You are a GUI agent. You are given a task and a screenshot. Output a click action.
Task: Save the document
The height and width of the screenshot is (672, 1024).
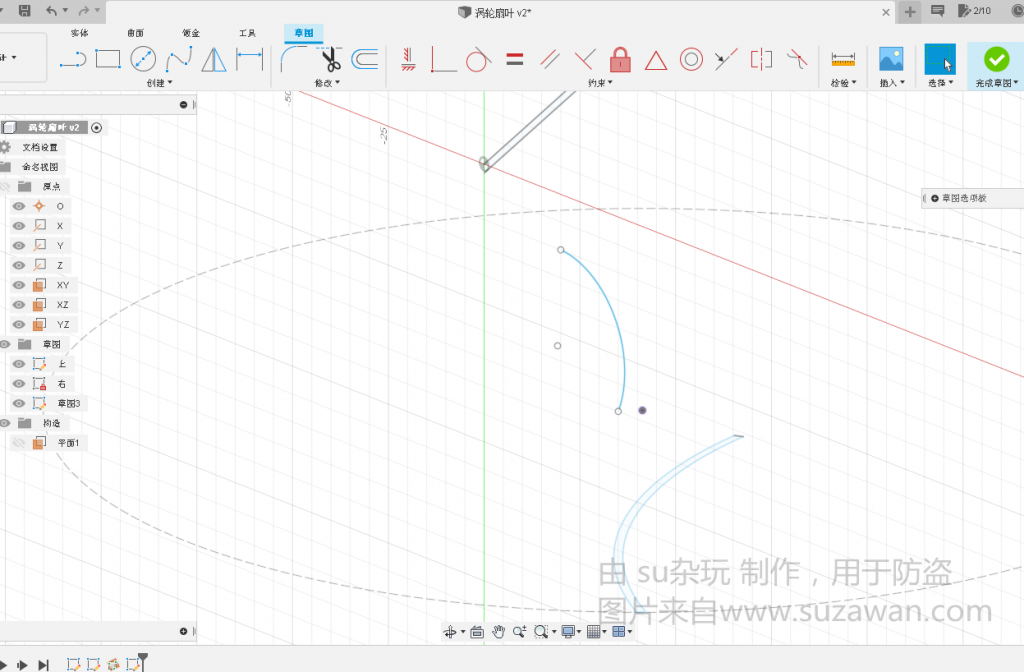24,10
